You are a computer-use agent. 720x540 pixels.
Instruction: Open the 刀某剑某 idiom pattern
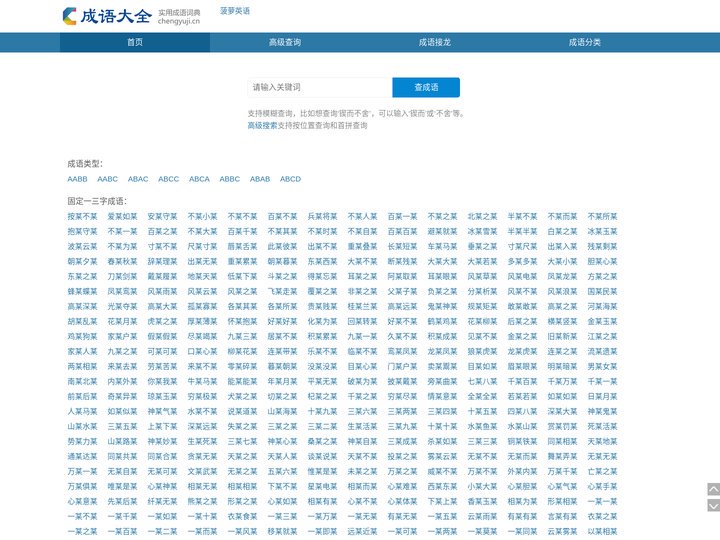(x=122, y=276)
